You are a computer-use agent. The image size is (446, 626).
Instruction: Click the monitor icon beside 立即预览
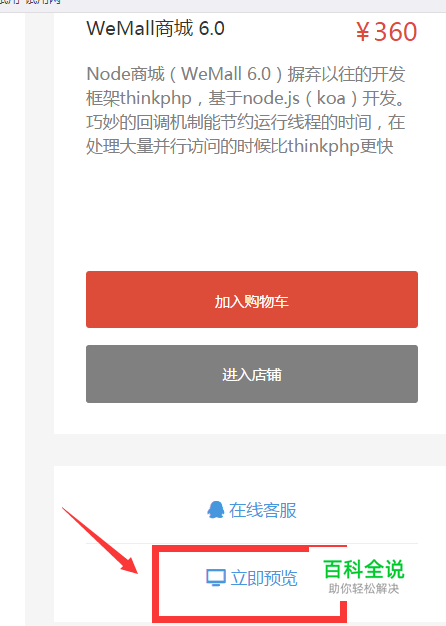coord(216,578)
